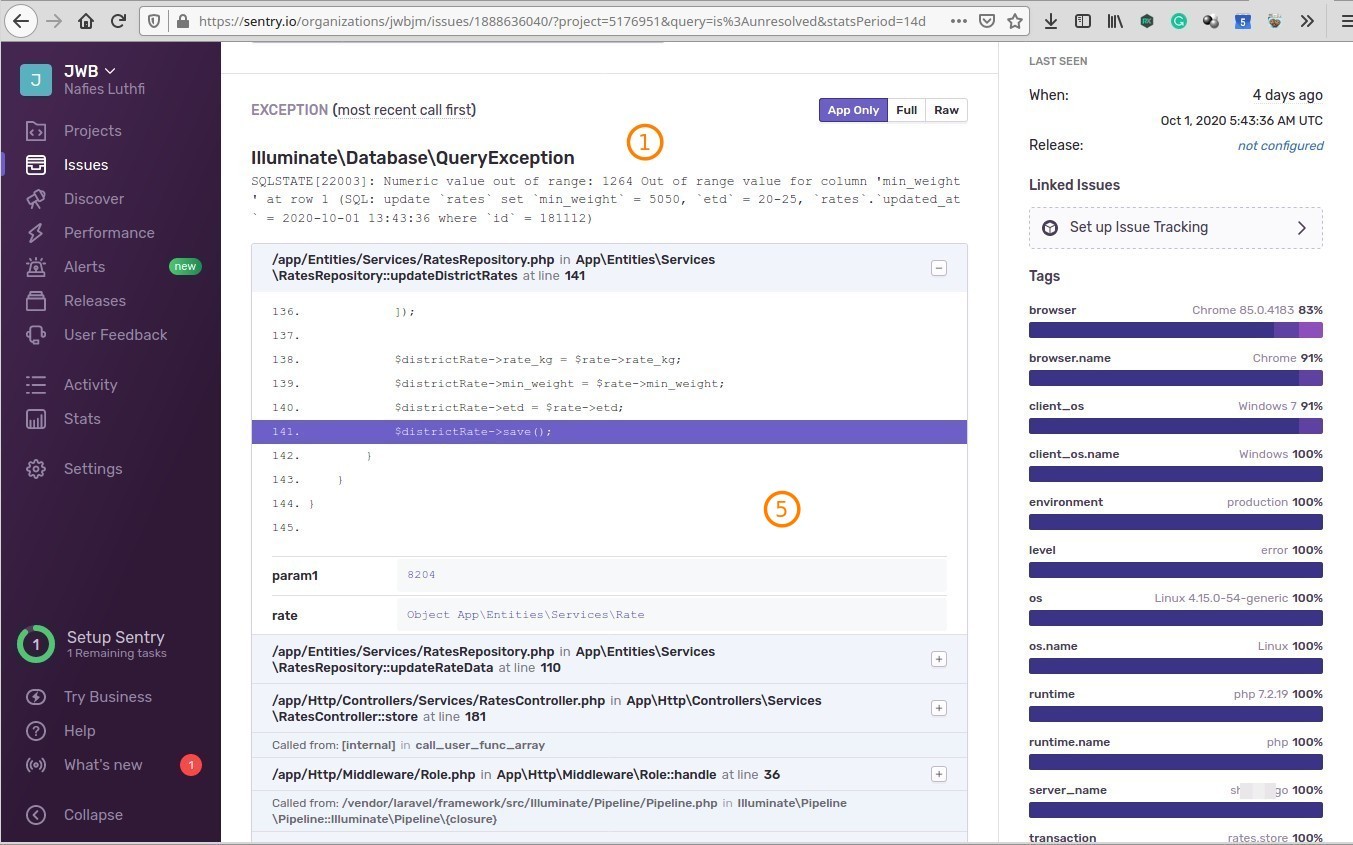This screenshot has width=1353, height=845.
Task: Click the os.name tag label
Action: tap(1053, 646)
